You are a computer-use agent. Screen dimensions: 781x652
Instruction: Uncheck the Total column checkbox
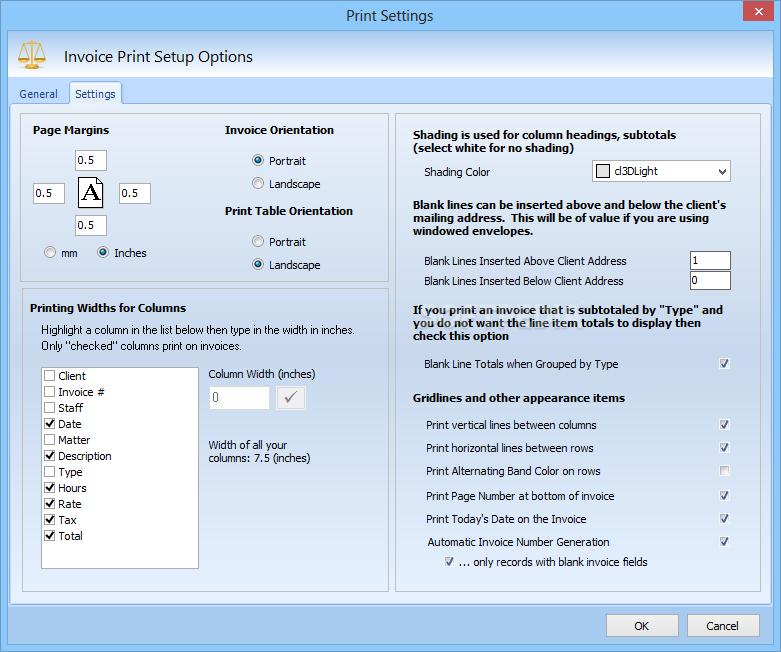(50, 535)
